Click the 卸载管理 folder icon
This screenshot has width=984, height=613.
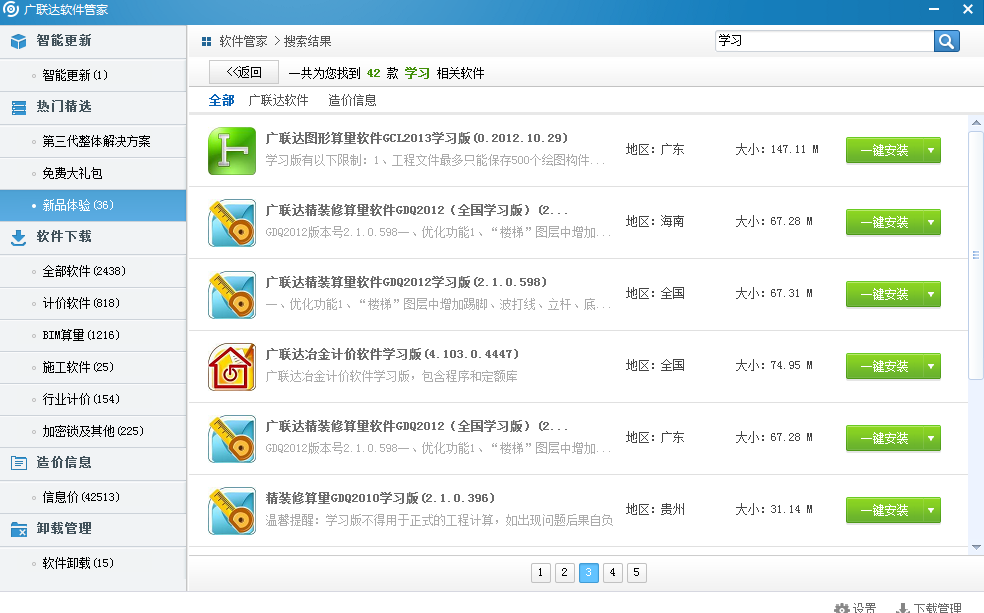point(19,529)
